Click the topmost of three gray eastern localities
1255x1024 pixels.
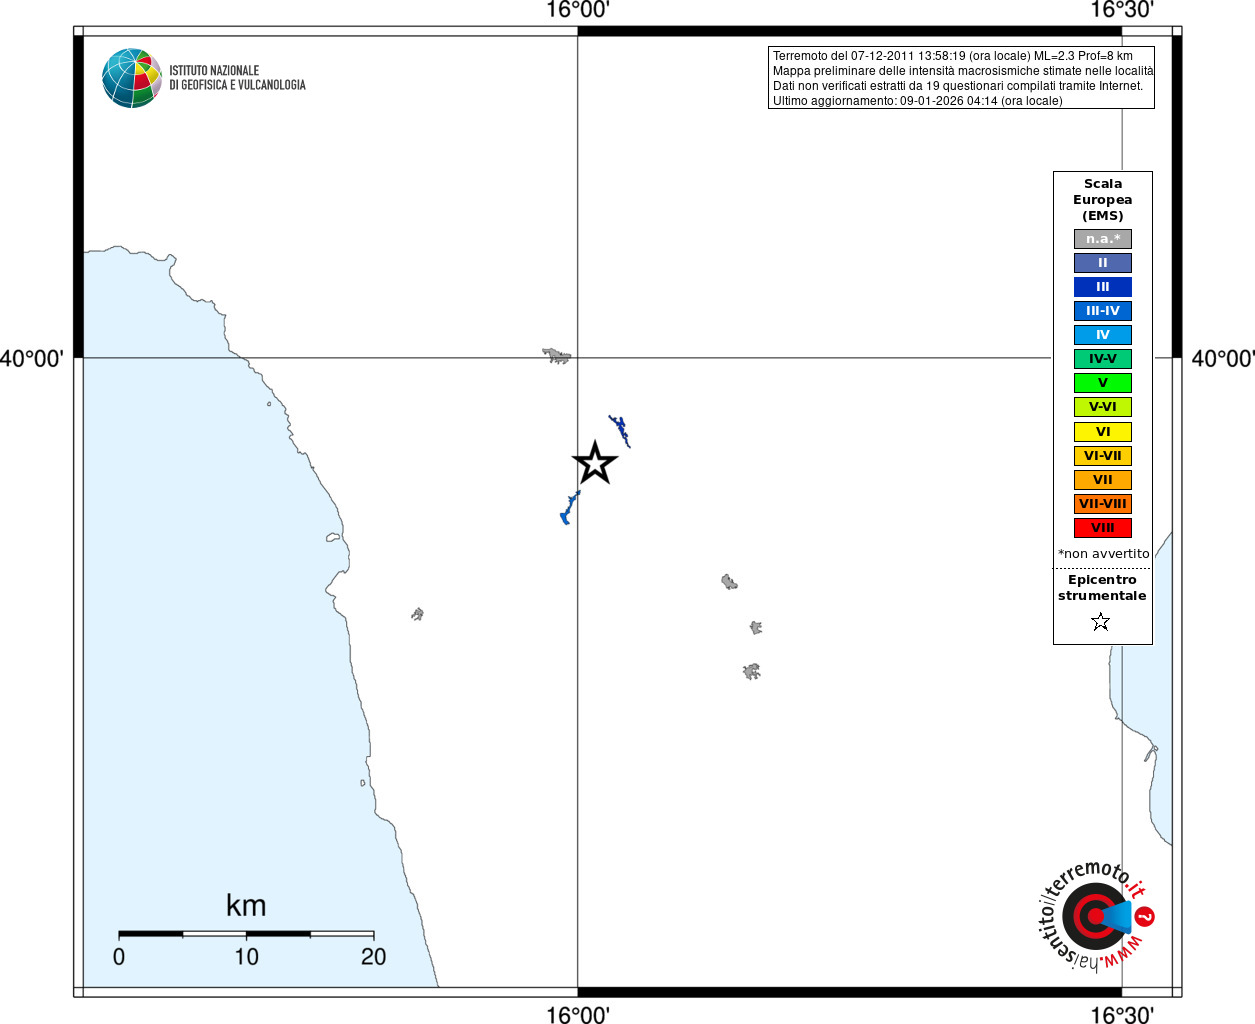[x=729, y=582]
